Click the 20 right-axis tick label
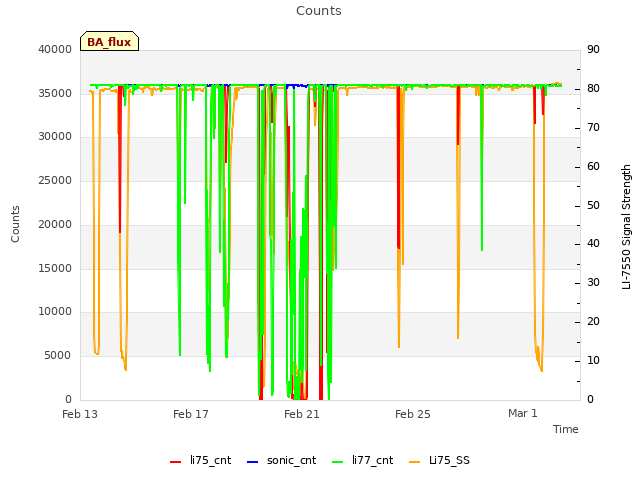This screenshot has height=480, width=640. (593, 322)
